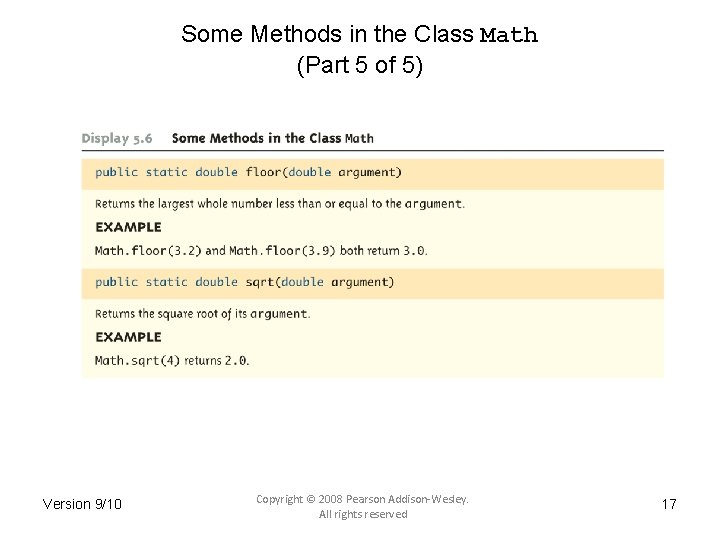Click "both return 3.0" text
This screenshot has width=720, height=540.
[383, 250]
